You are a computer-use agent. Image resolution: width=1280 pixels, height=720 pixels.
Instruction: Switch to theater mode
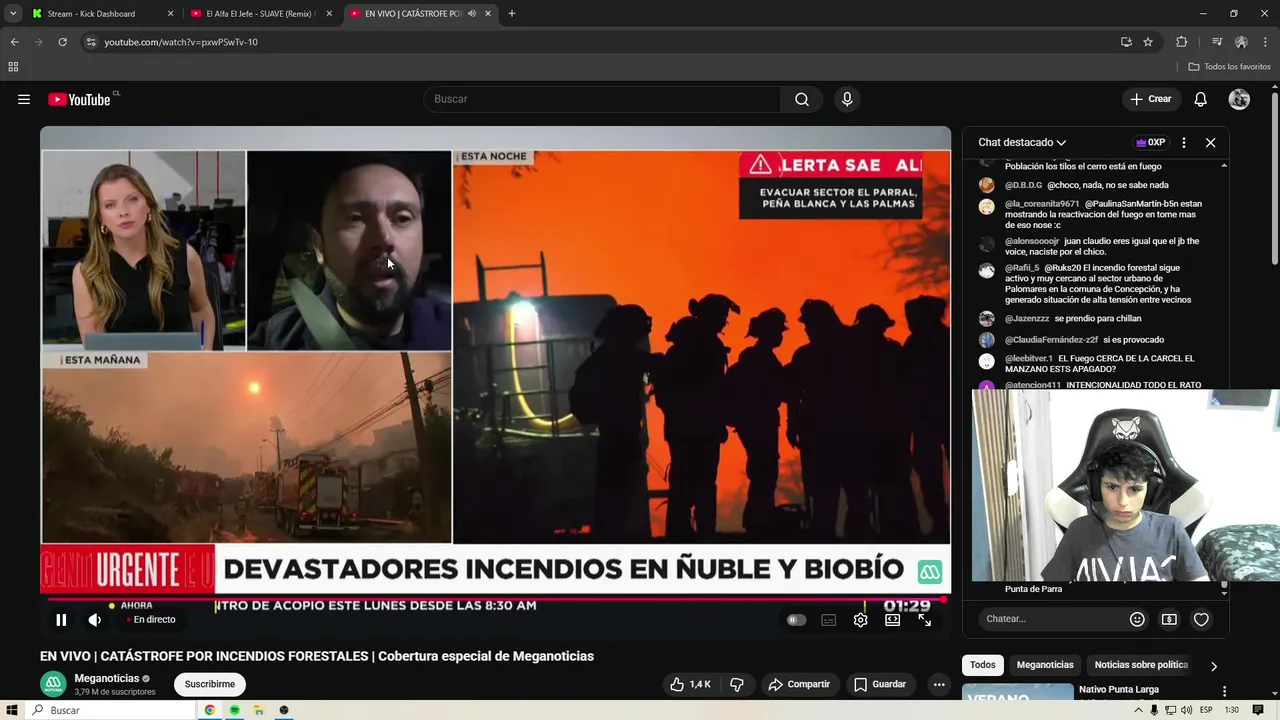(892, 620)
